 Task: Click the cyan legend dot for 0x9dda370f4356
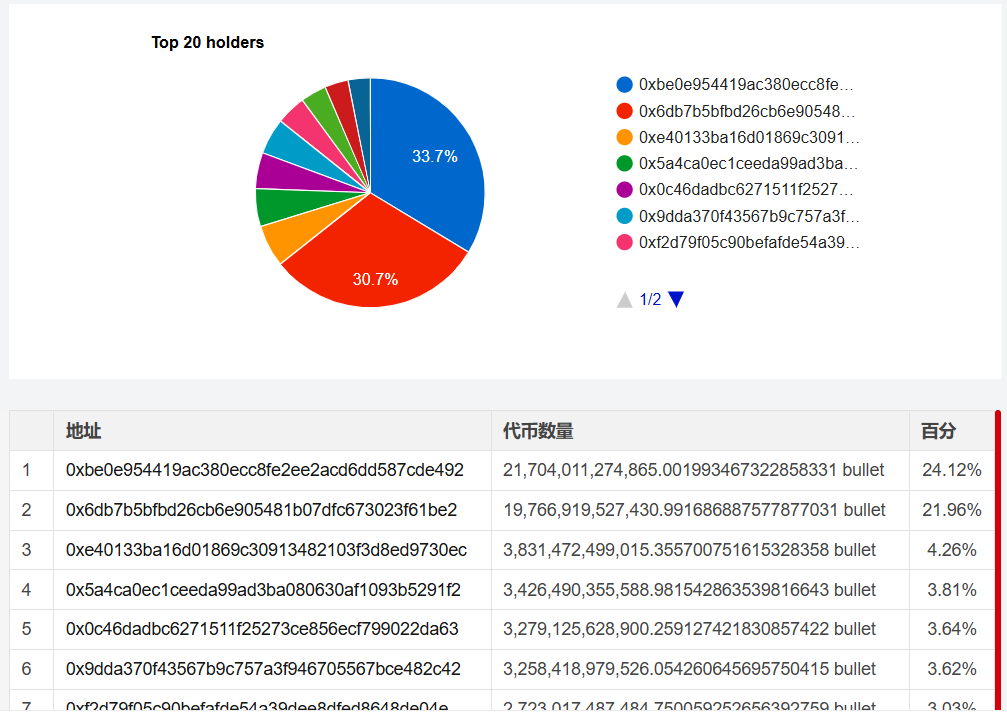(x=625, y=216)
